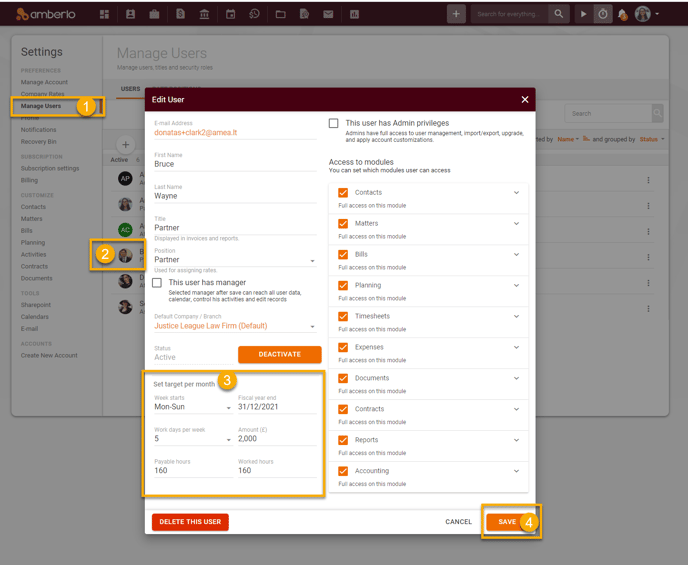
Task: Open the Week starts Mon-Sun dropdown
Action: 192,407
